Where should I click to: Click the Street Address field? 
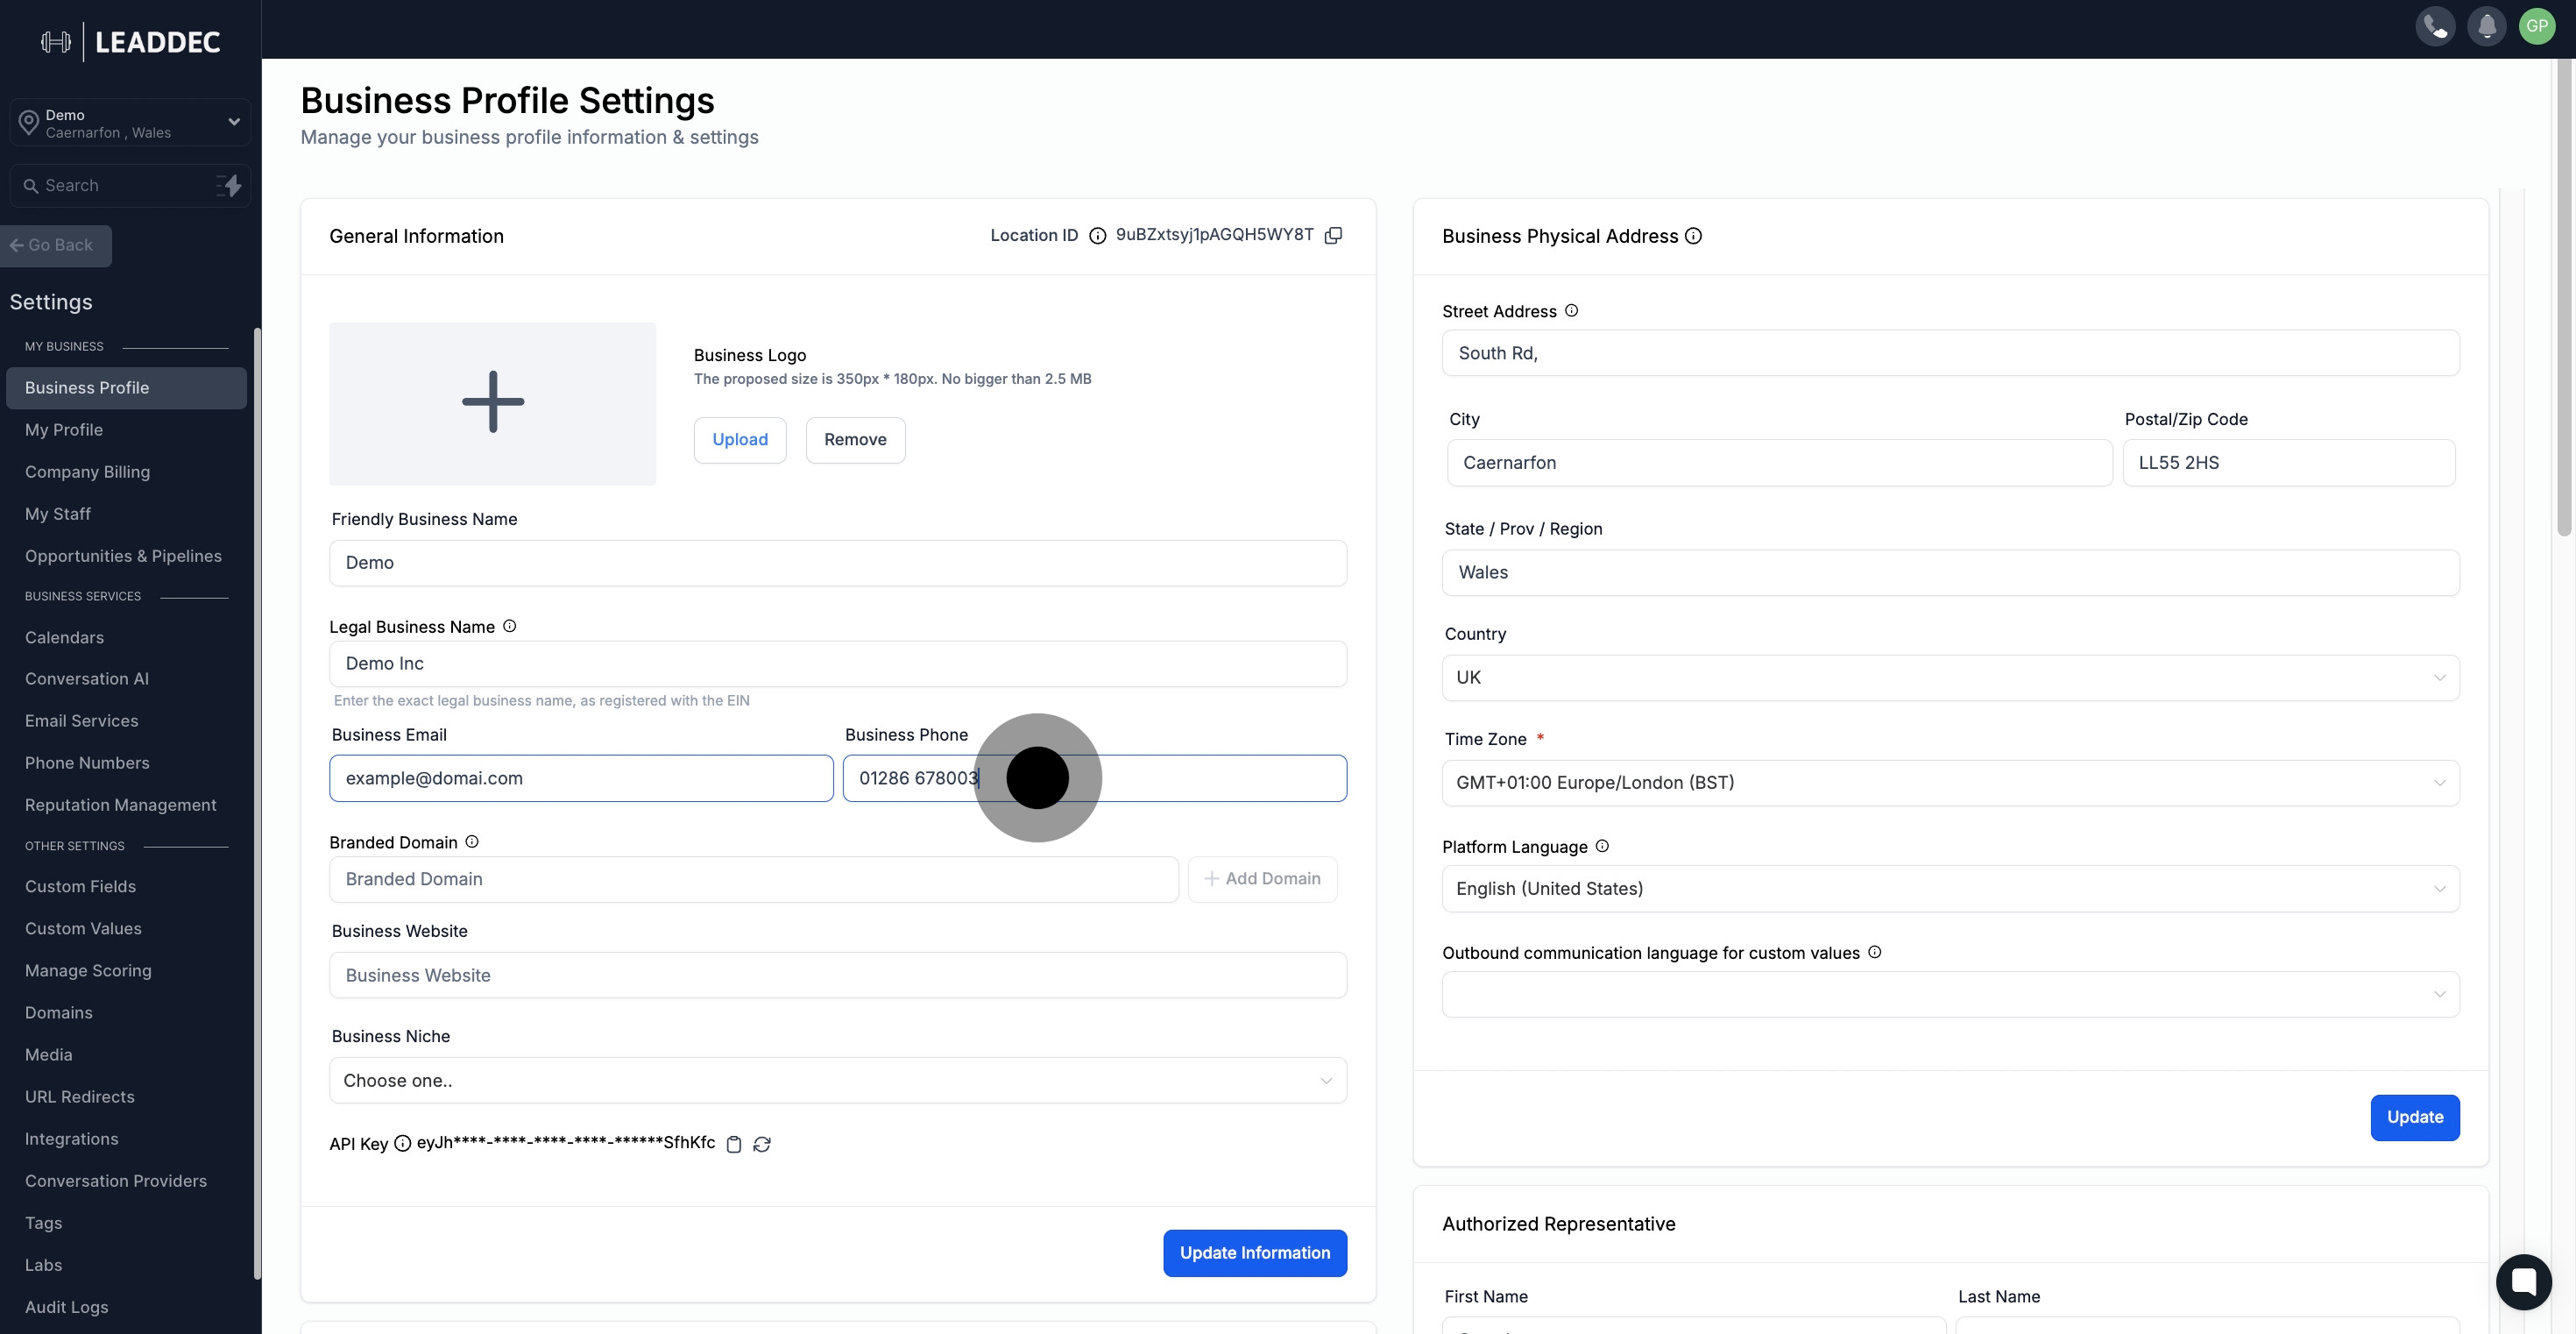(1950, 353)
